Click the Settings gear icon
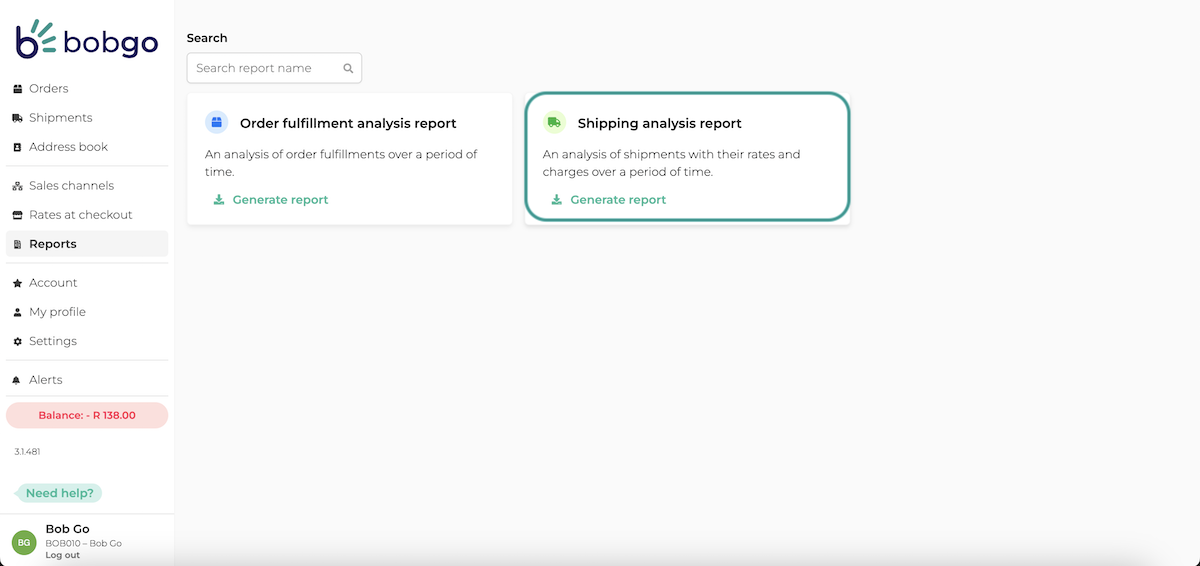The image size is (1200, 566). click(x=17, y=341)
